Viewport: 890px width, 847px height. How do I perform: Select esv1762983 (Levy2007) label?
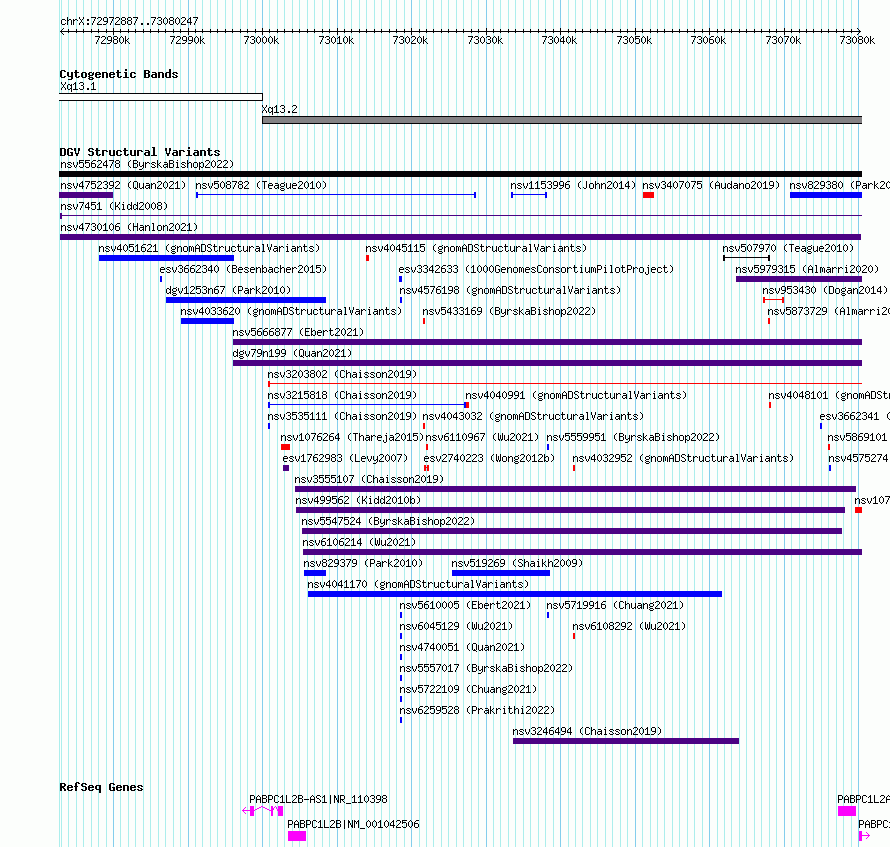pos(345,459)
